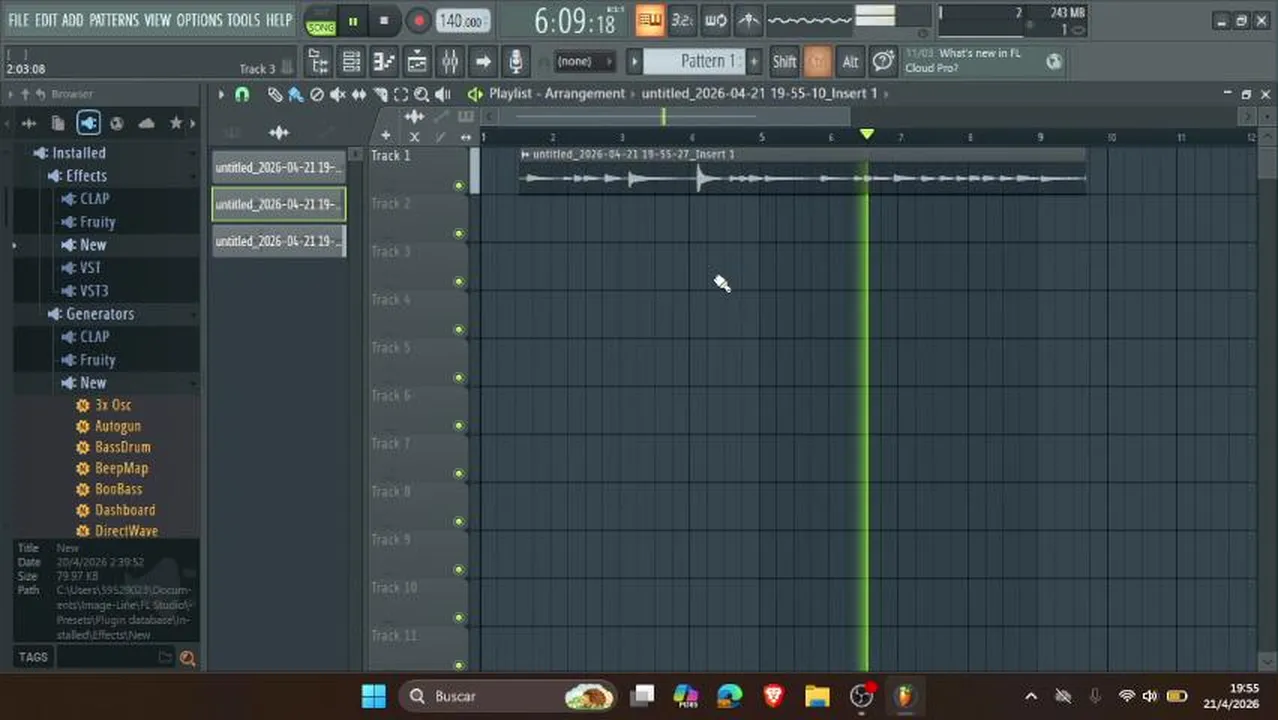The image size is (1278, 720).
Task: Toggle the Alt modifier button
Action: (x=850, y=61)
